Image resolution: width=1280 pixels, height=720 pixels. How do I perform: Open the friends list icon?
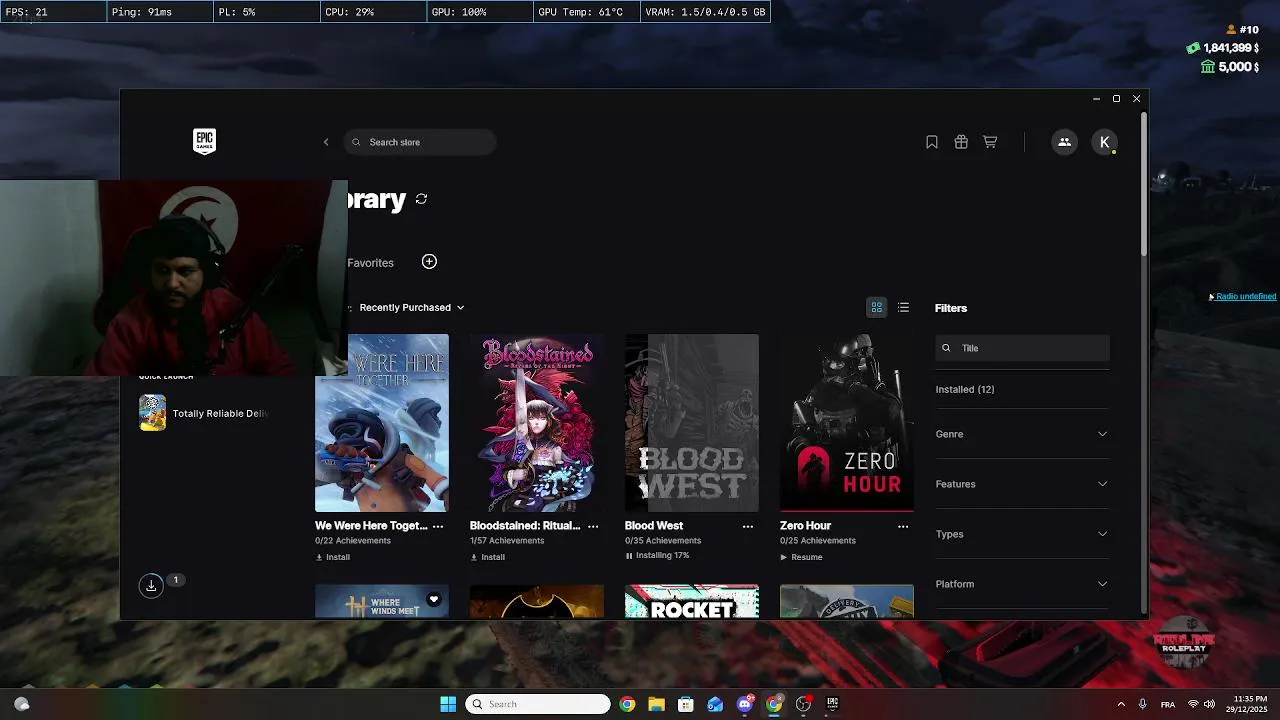click(1064, 142)
